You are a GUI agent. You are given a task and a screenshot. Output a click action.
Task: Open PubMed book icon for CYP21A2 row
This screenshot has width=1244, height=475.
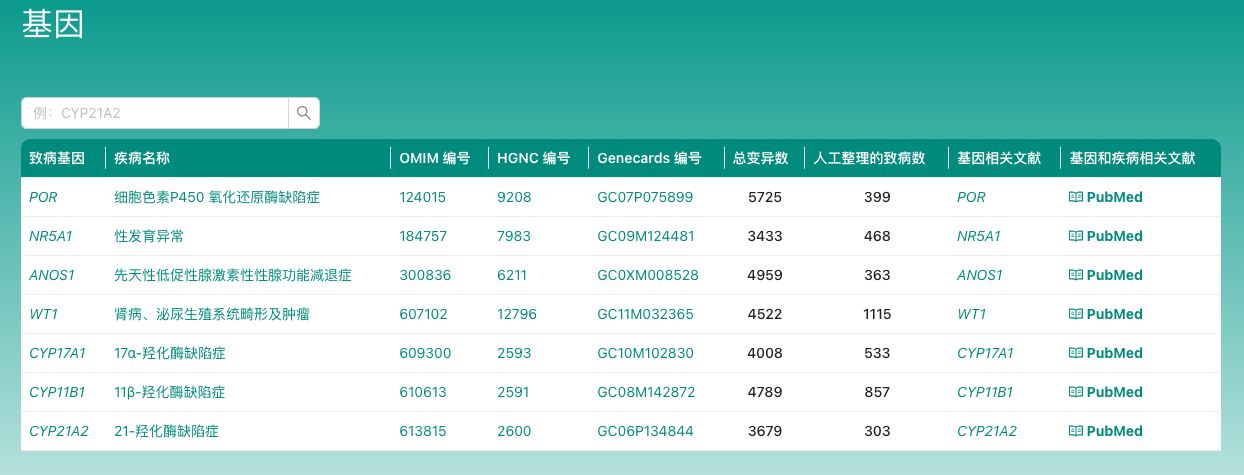(x=1076, y=431)
